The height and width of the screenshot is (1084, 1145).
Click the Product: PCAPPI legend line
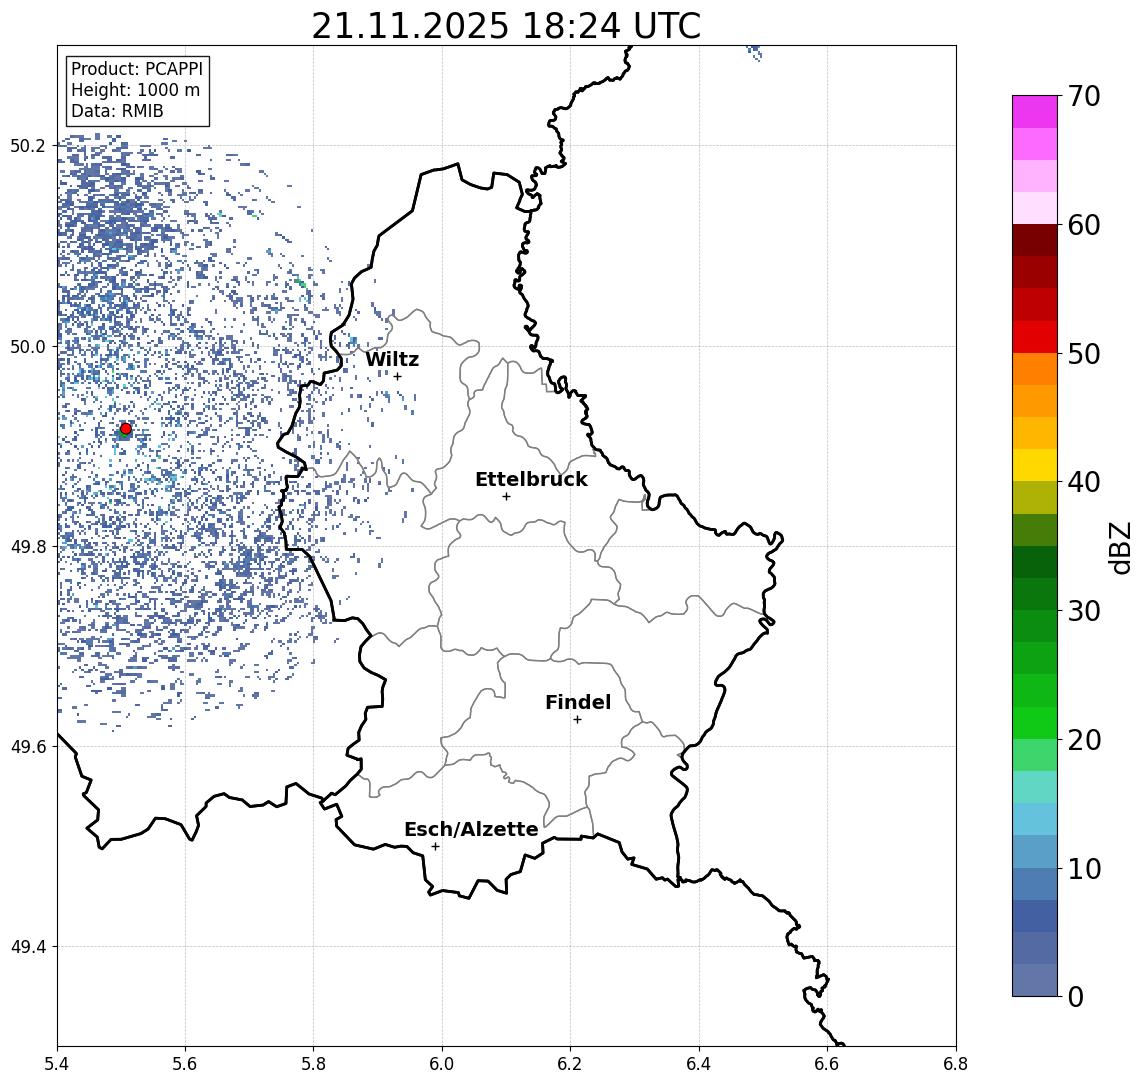(137, 69)
